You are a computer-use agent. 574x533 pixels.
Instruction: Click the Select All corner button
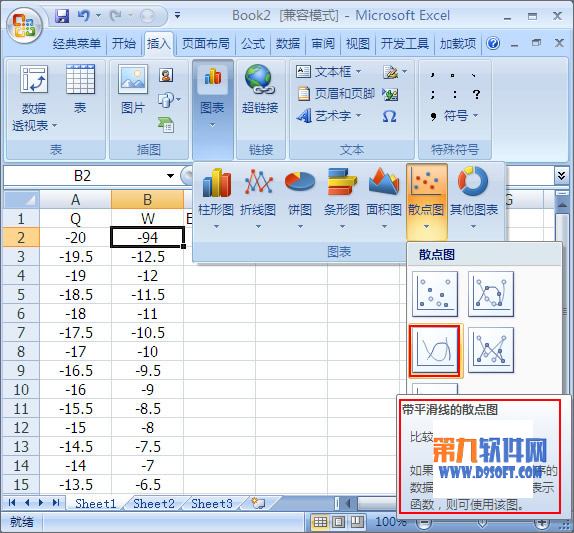pyautogui.click(x=21, y=200)
